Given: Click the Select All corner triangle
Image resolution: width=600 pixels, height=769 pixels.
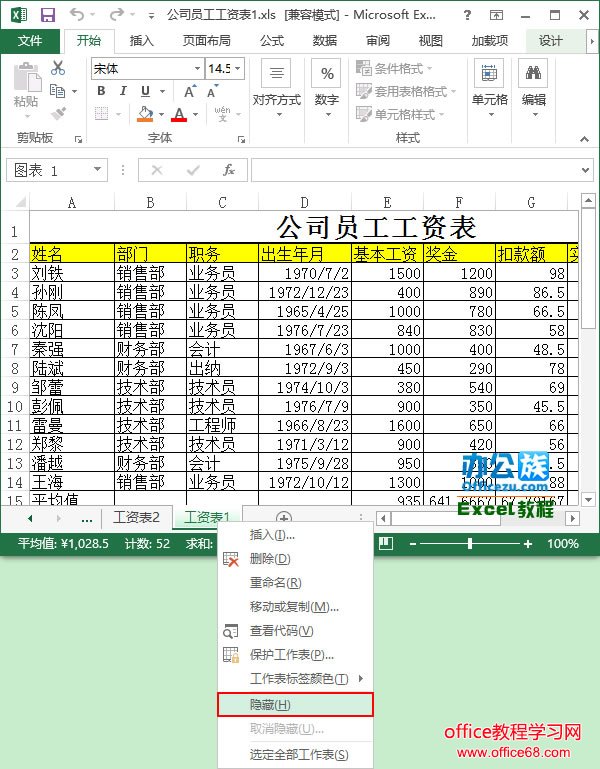Looking at the screenshot, I should [x=19, y=202].
